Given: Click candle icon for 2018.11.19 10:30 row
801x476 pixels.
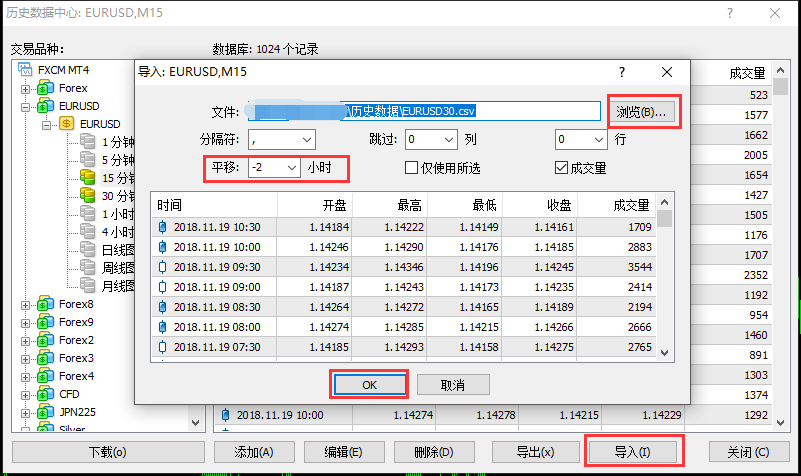Looking at the screenshot, I should (x=163, y=227).
